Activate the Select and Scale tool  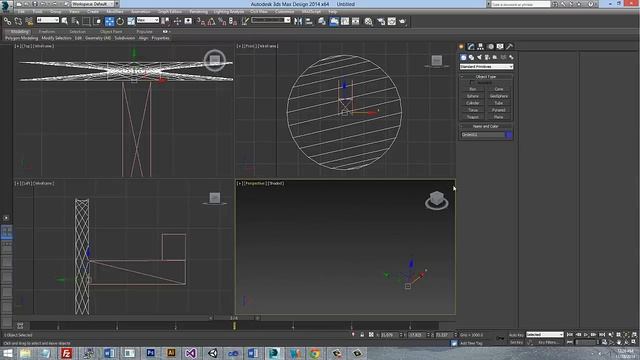pos(131,21)
